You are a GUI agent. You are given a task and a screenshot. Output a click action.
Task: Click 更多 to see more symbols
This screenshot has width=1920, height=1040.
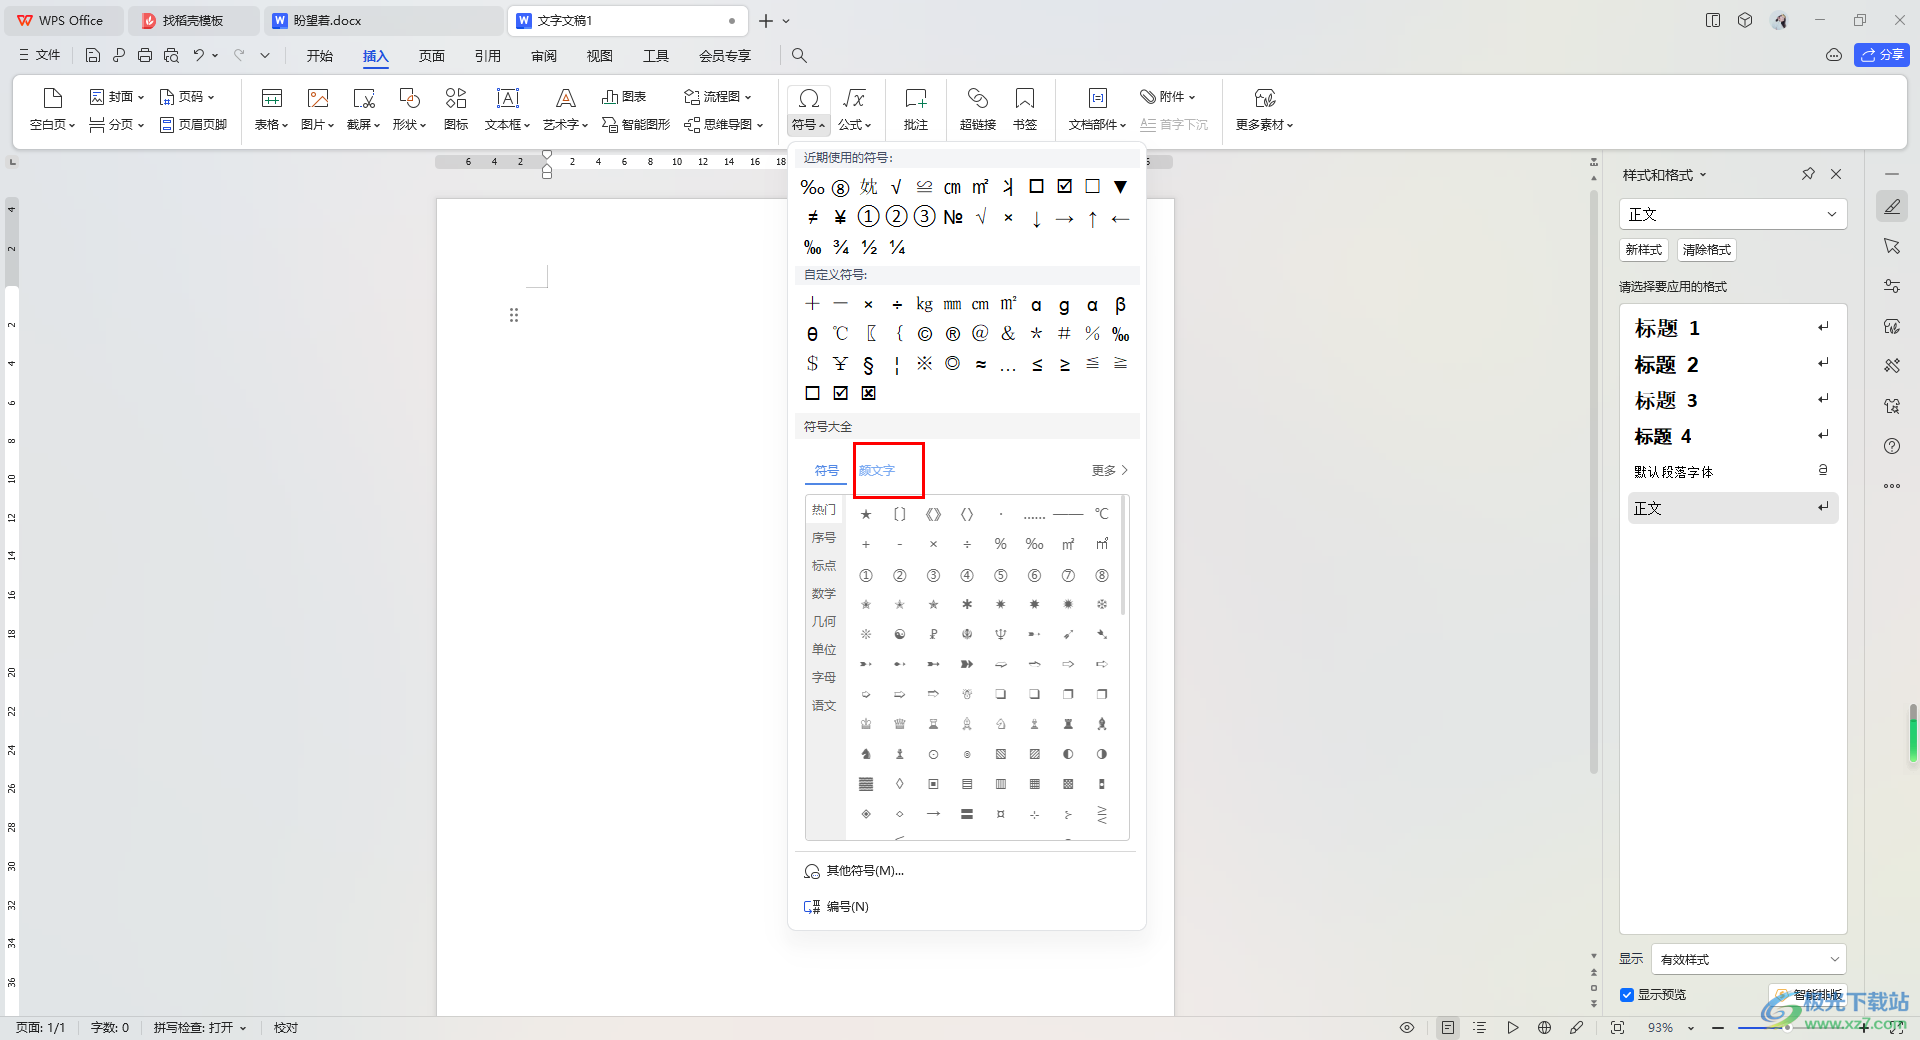[x=1109, y=470]
